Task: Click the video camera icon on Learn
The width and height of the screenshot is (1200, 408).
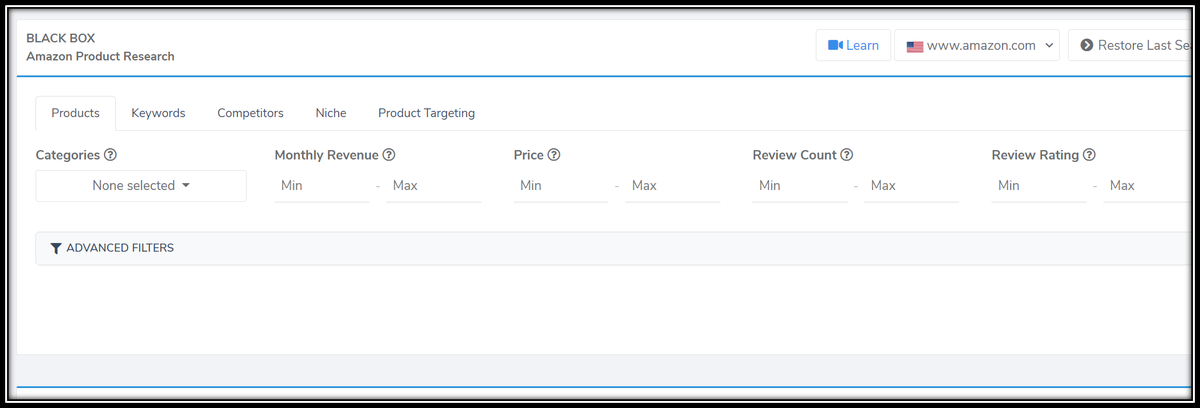Action: click(x=835, y=45)
